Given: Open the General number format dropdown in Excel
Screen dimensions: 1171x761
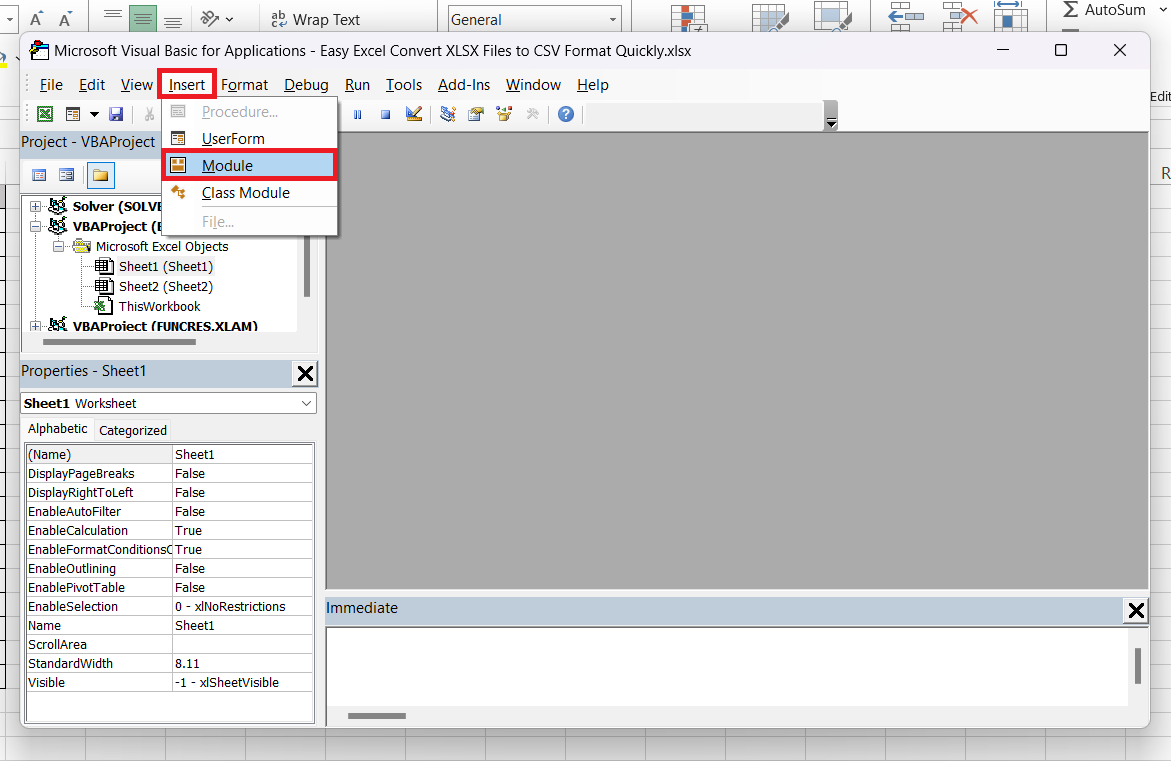Looking at the screenshot, I should pos(612,19).
